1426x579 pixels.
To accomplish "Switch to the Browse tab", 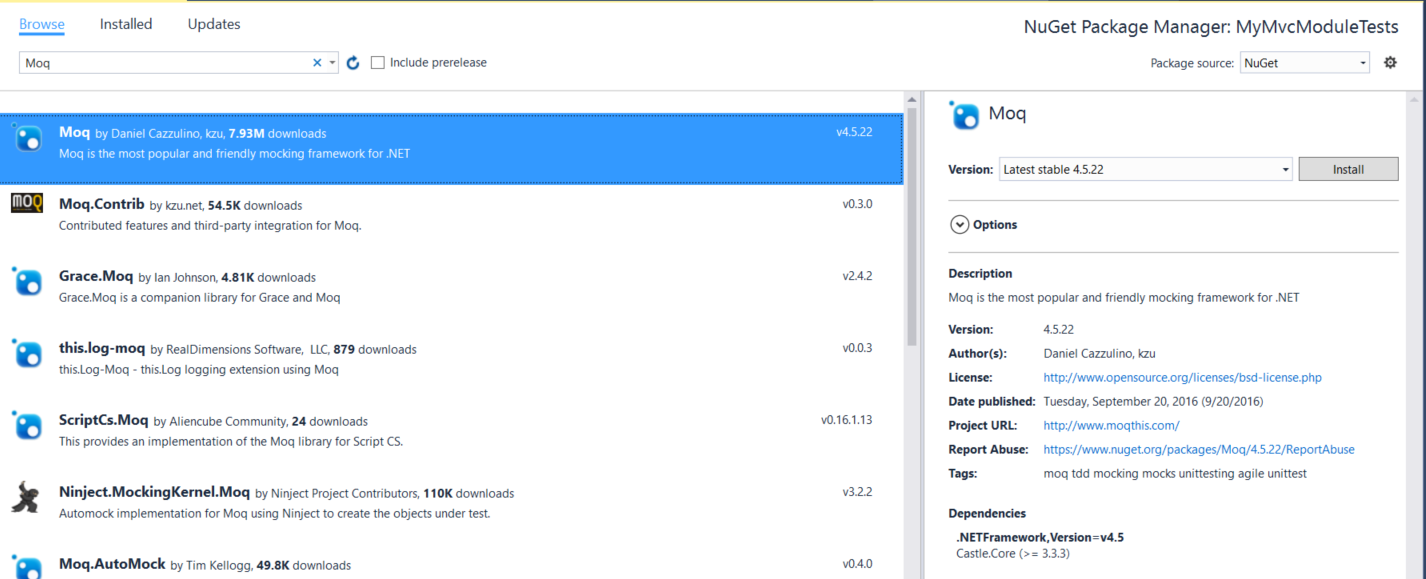I will 42,24.
